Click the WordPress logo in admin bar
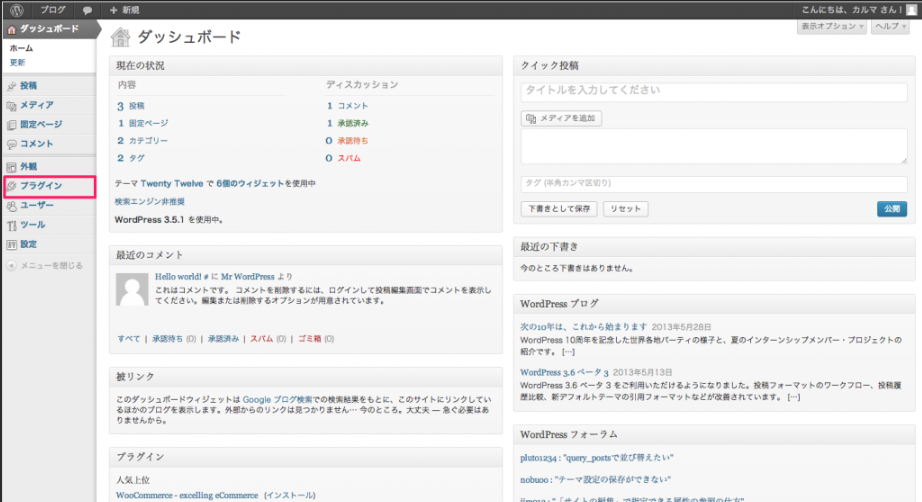The image size is (922, 502). click(16, 9)
